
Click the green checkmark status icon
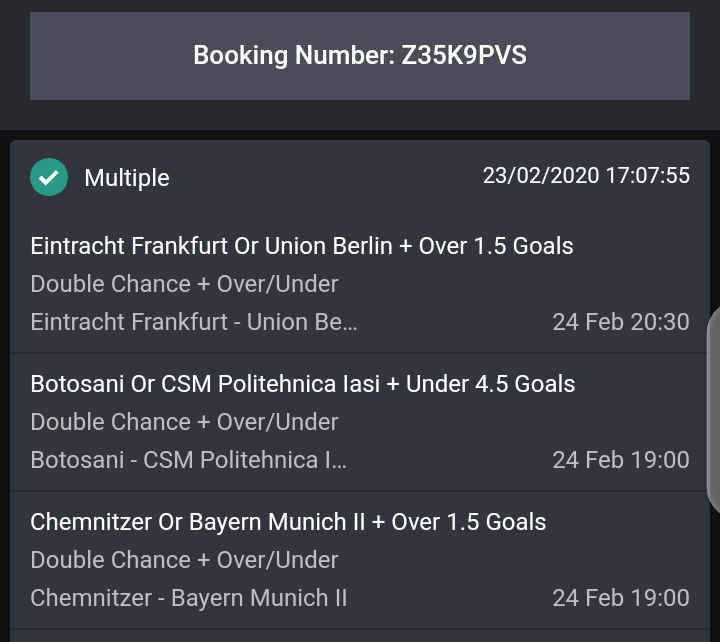[48, 177]
